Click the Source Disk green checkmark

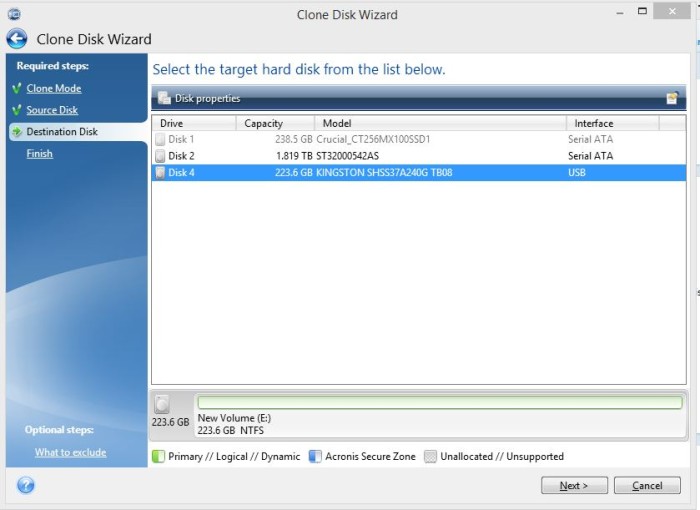pyautogui.click(x=17, y=109)
